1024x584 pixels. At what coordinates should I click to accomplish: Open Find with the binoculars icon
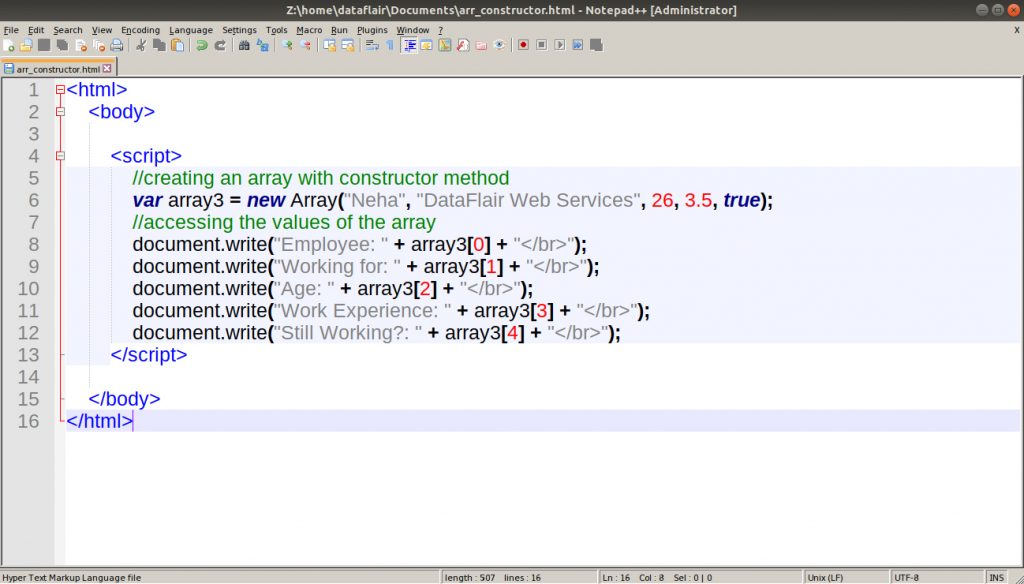[x=244, y=45]
